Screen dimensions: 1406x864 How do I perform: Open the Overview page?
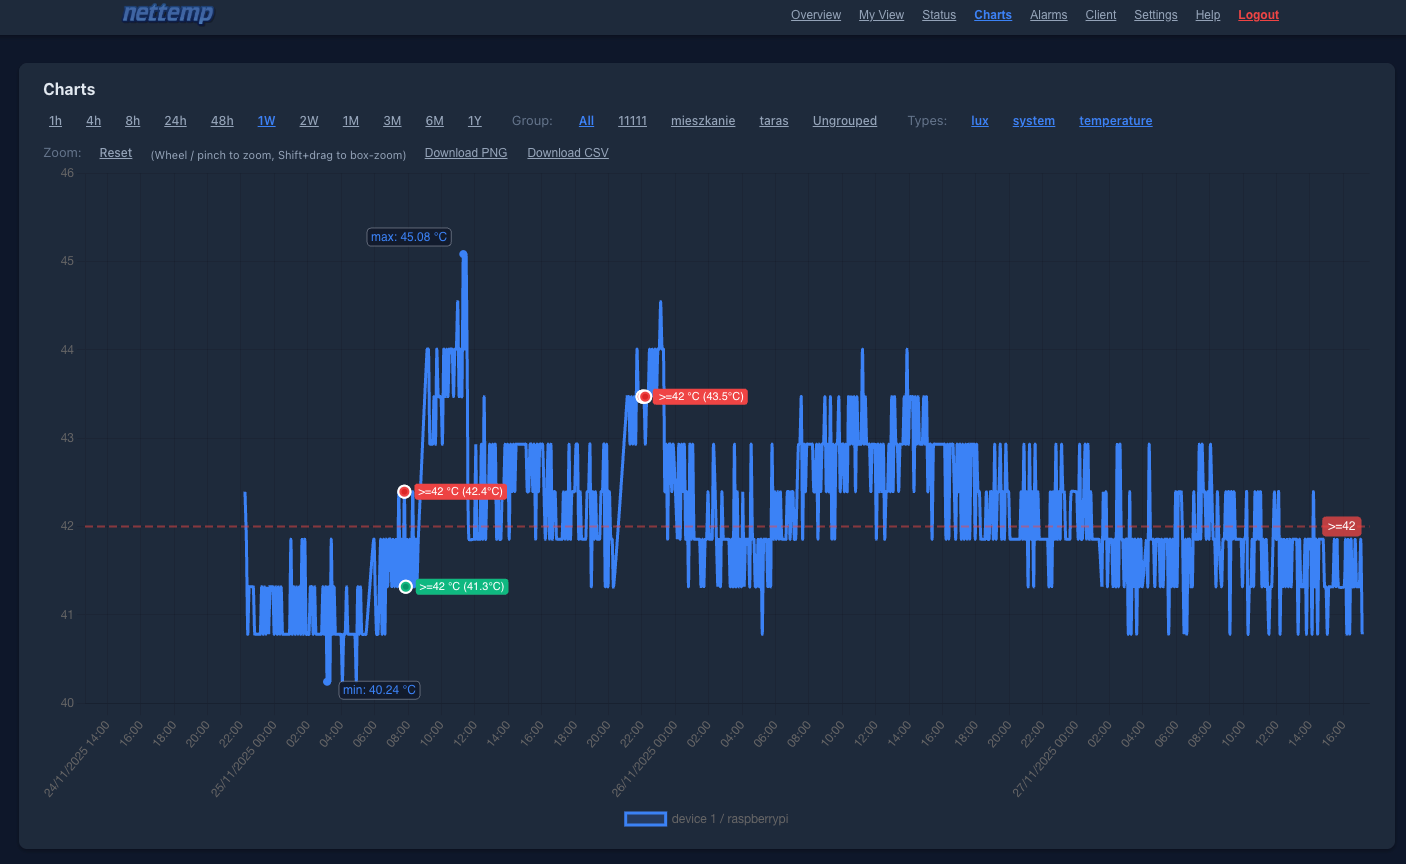pyautogui.click(x=816, y=14)
